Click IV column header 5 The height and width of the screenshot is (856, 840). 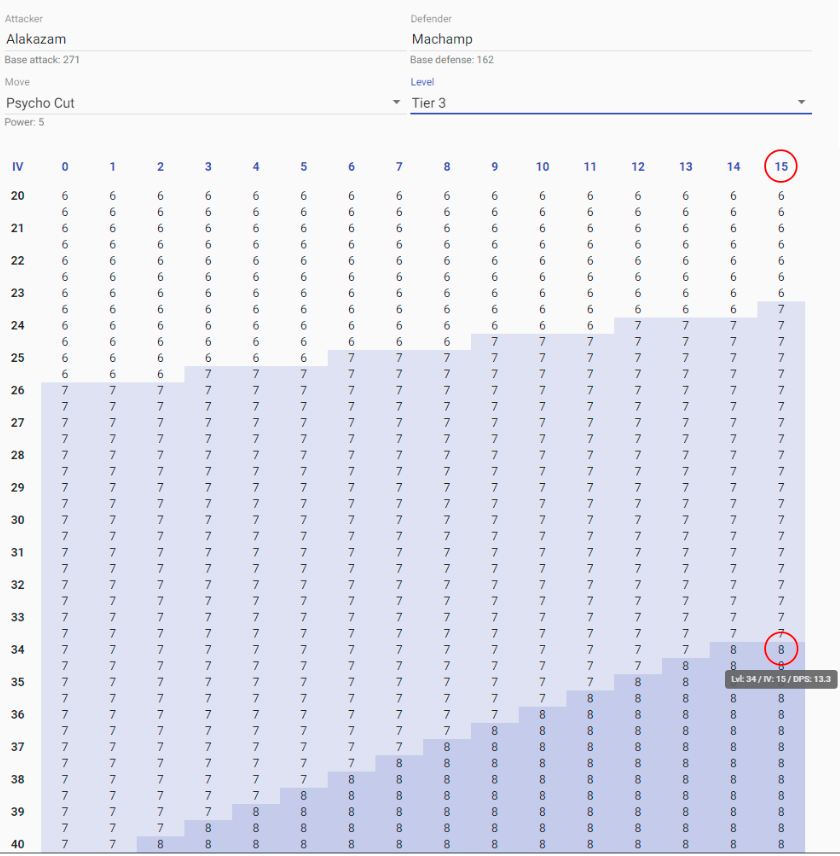click(303, 167)
